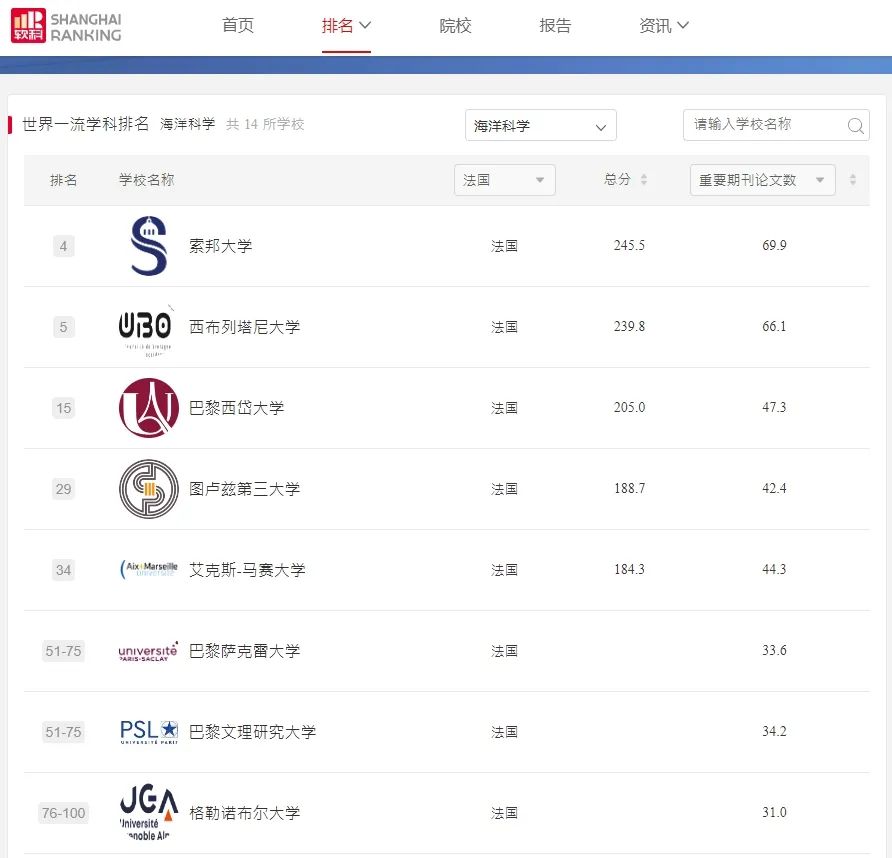Click indicator value 66.1
892x858 pixels.
774,326
